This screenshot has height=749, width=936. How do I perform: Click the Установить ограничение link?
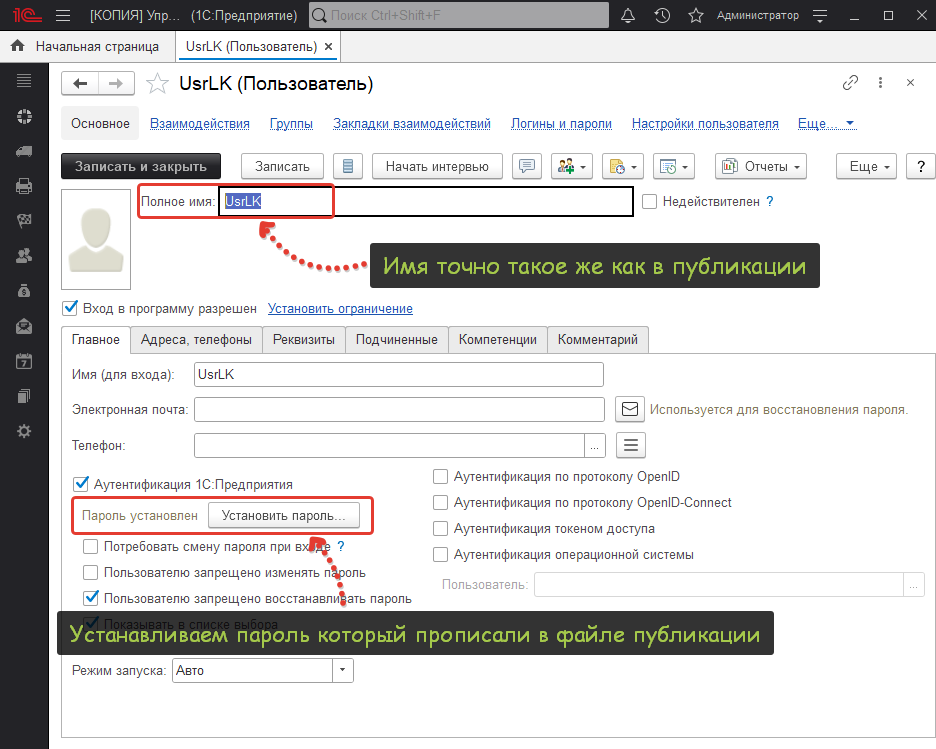[340, 308]
